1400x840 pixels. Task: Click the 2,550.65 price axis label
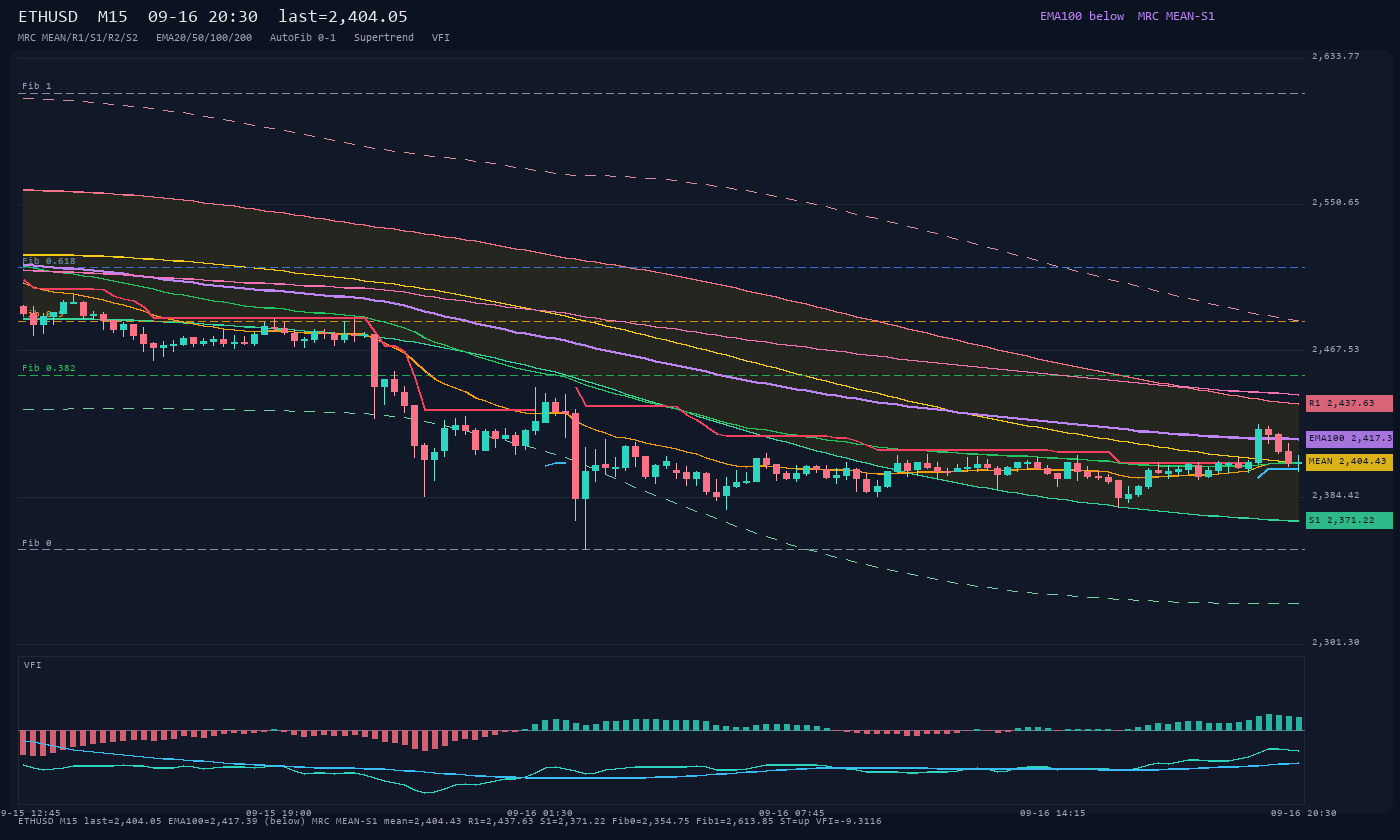pos(1336,202)
